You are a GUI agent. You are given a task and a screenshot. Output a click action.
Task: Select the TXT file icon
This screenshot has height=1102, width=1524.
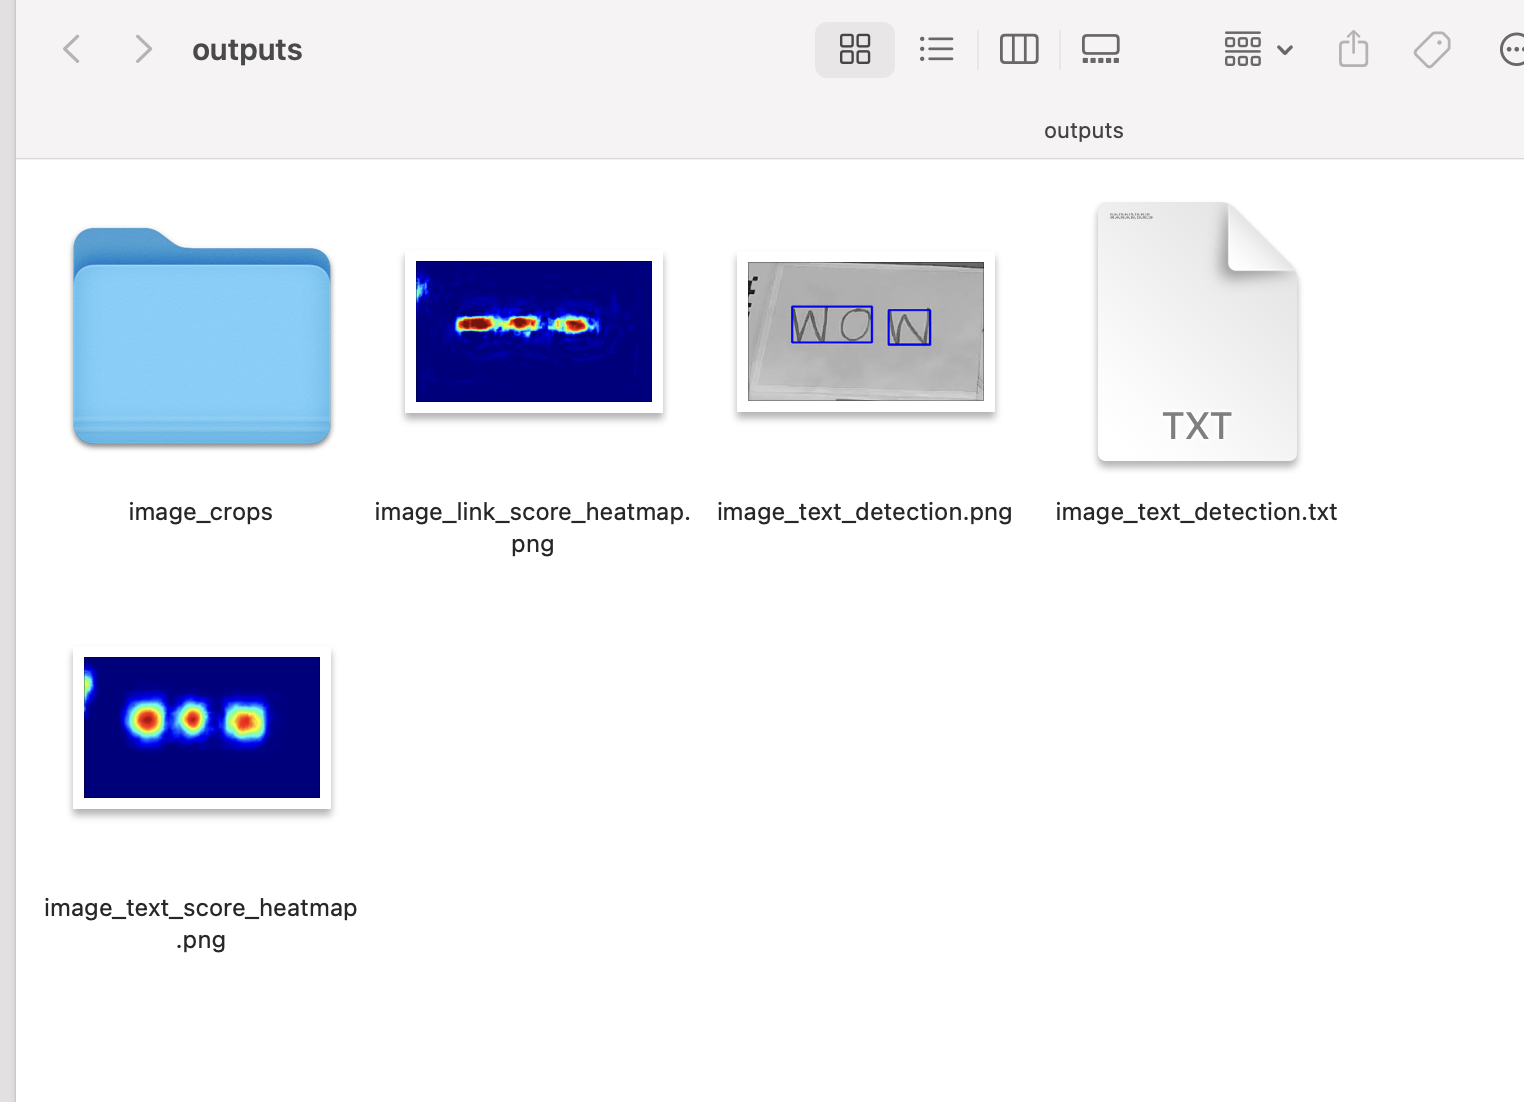click(x=1197, y=332)
